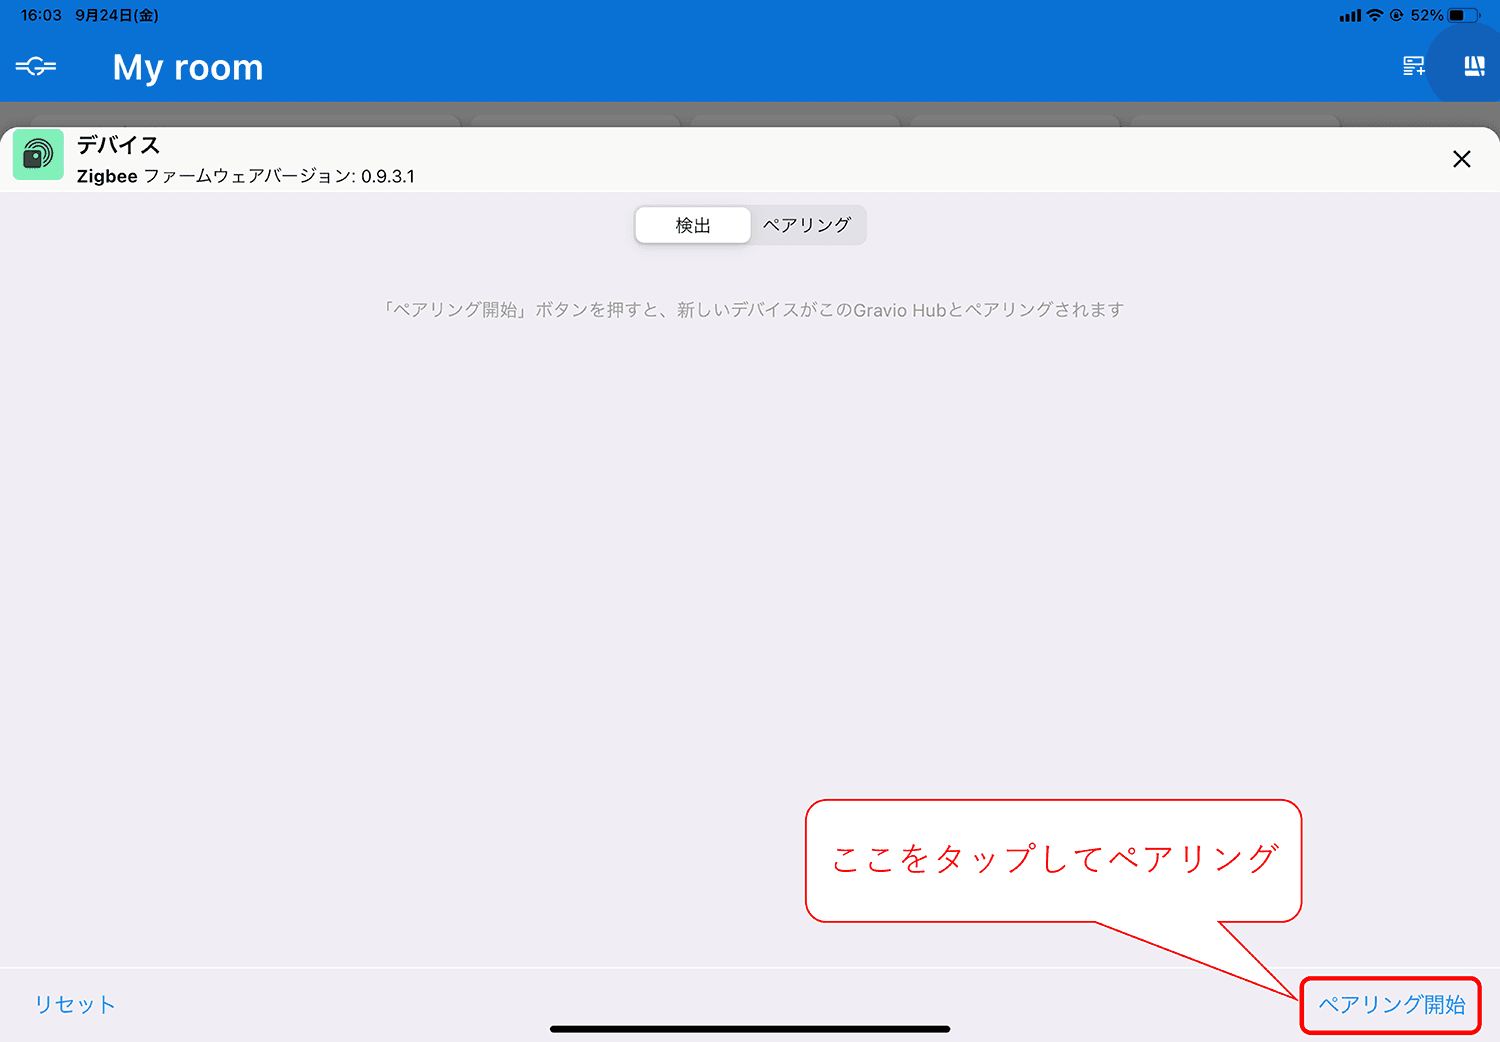The height and width of the screenshot is (1042, 1500).
Task: Tap the pairing instruction hint text
Action: click(x=752, y=310)
